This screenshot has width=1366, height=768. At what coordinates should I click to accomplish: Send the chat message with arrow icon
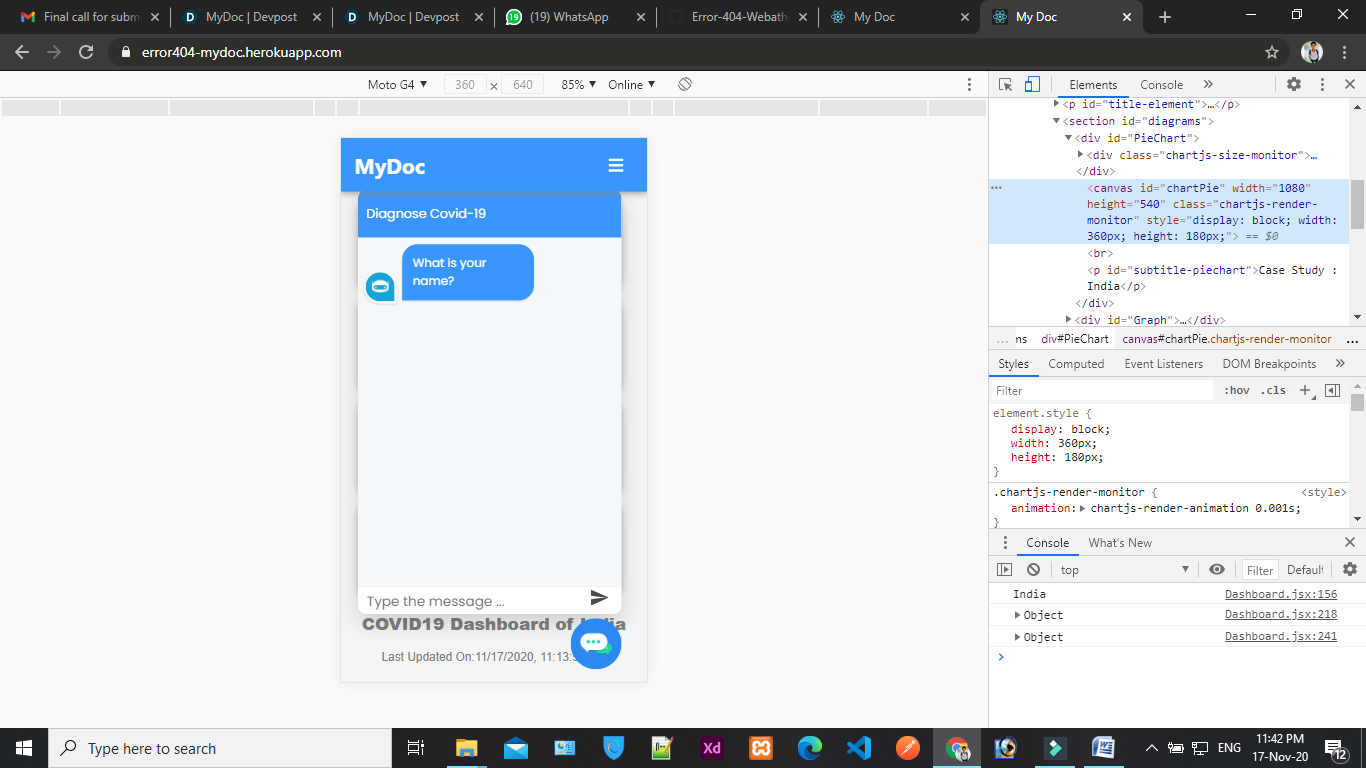pos(599,598)
